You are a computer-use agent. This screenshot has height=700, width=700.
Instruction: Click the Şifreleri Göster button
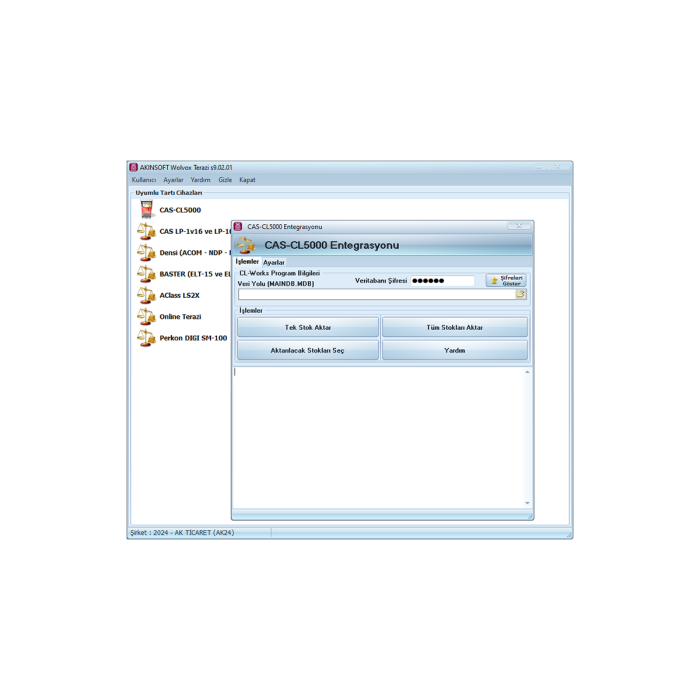pos(506,280)
